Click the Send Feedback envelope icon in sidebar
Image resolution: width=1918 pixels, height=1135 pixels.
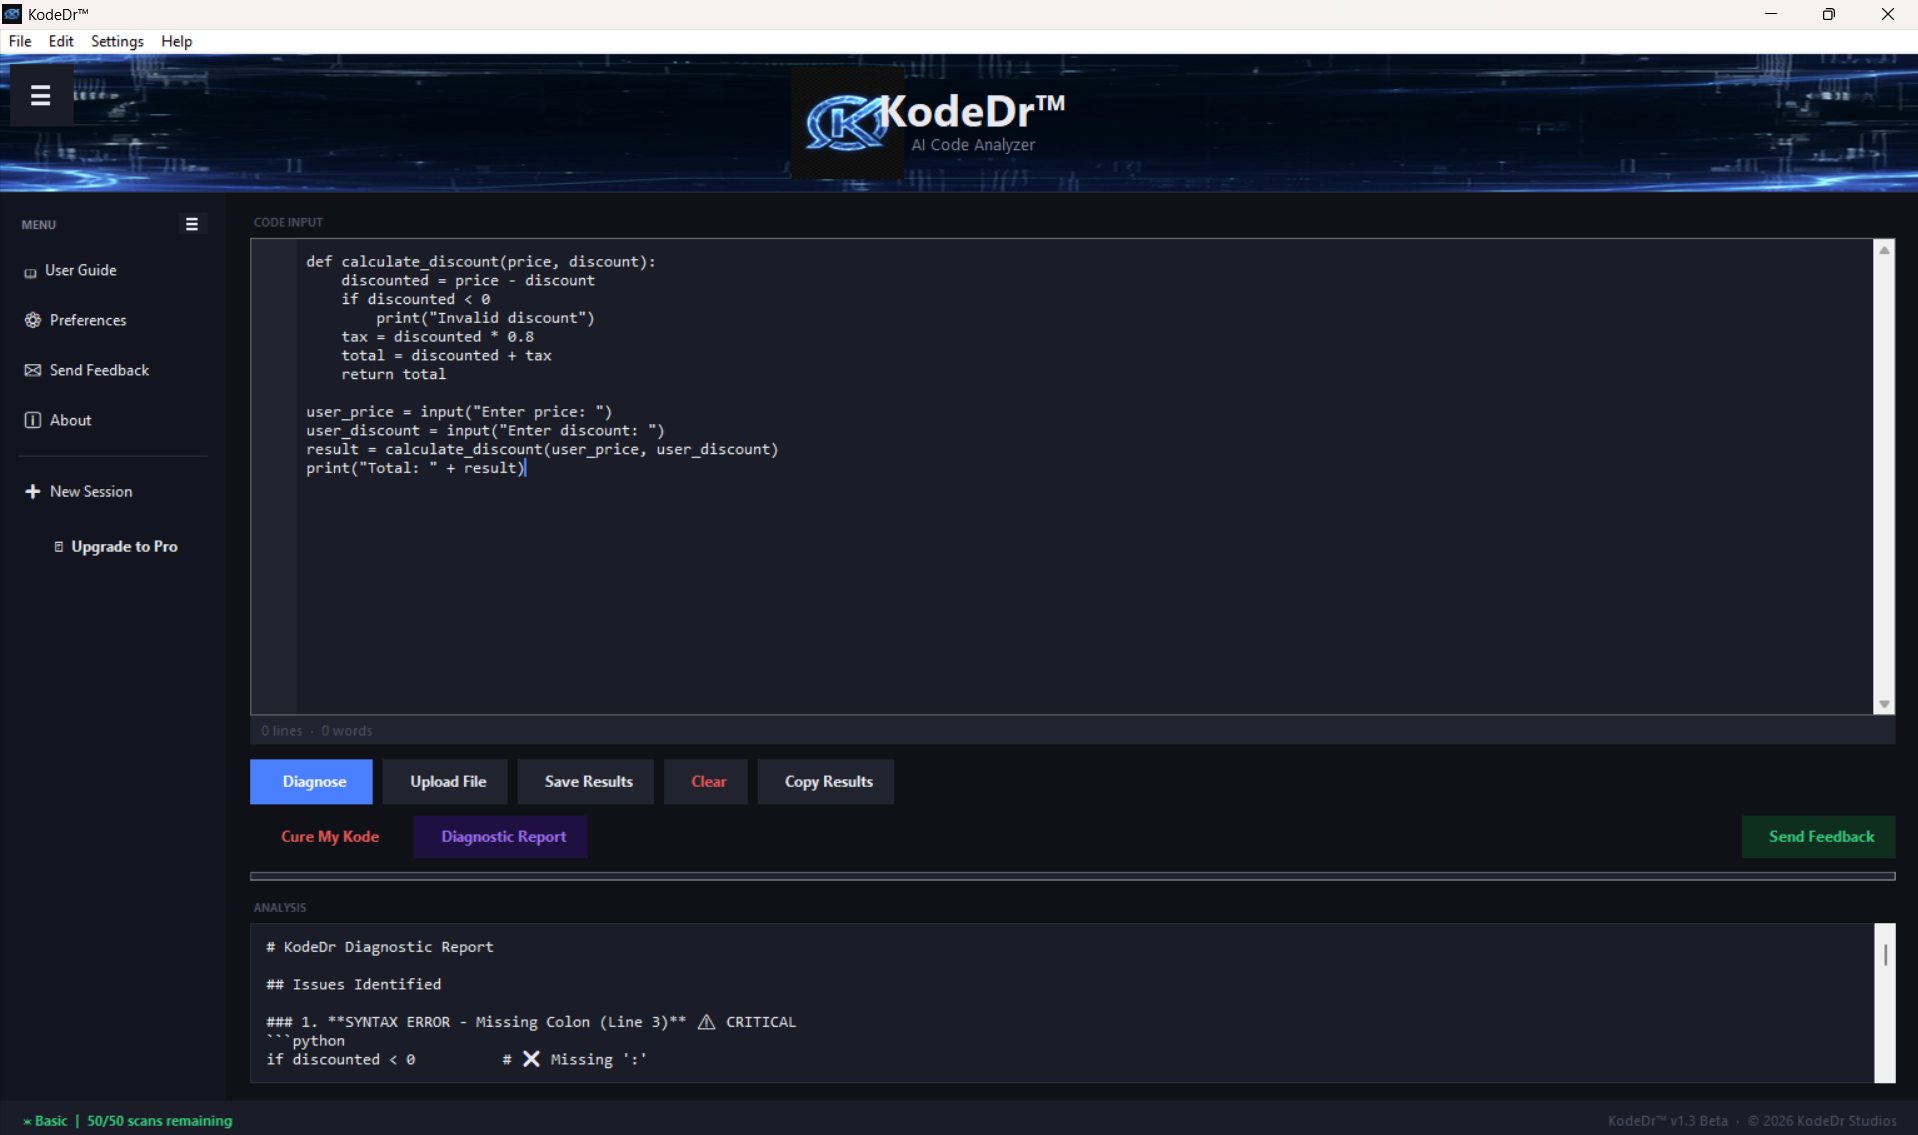point(33,370)
